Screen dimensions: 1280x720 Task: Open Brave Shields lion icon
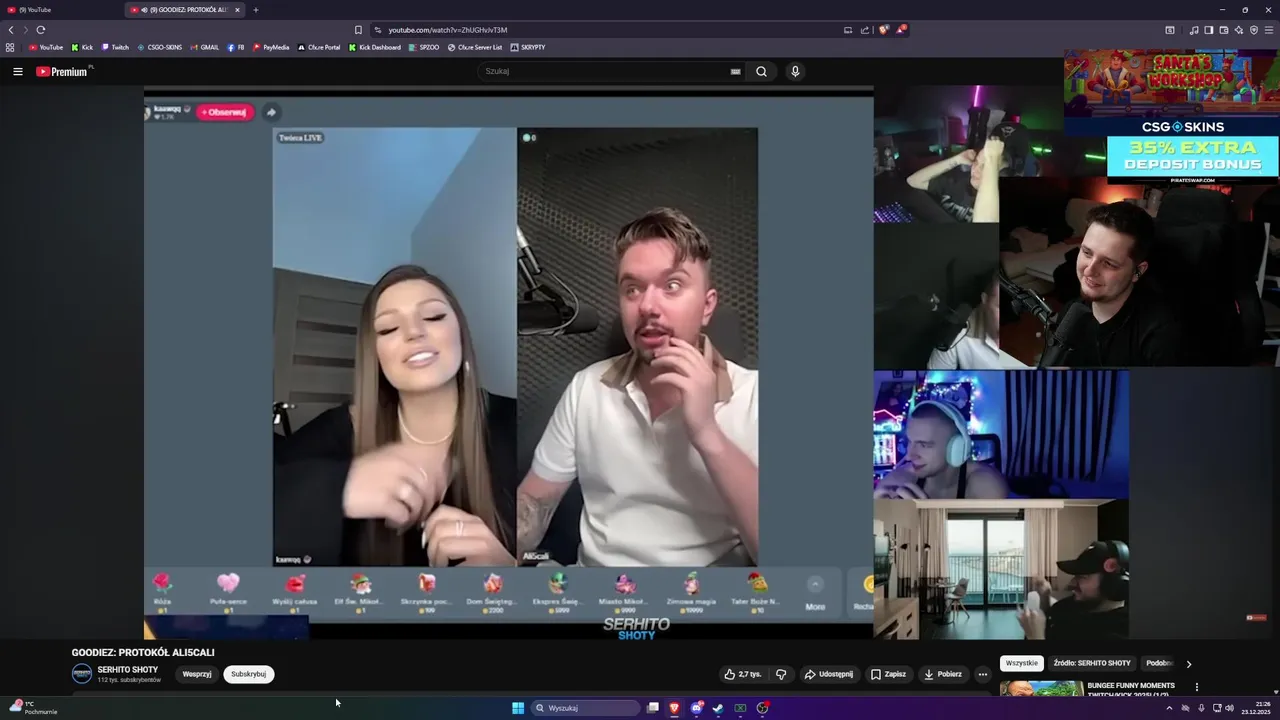[x=883, y=30]
